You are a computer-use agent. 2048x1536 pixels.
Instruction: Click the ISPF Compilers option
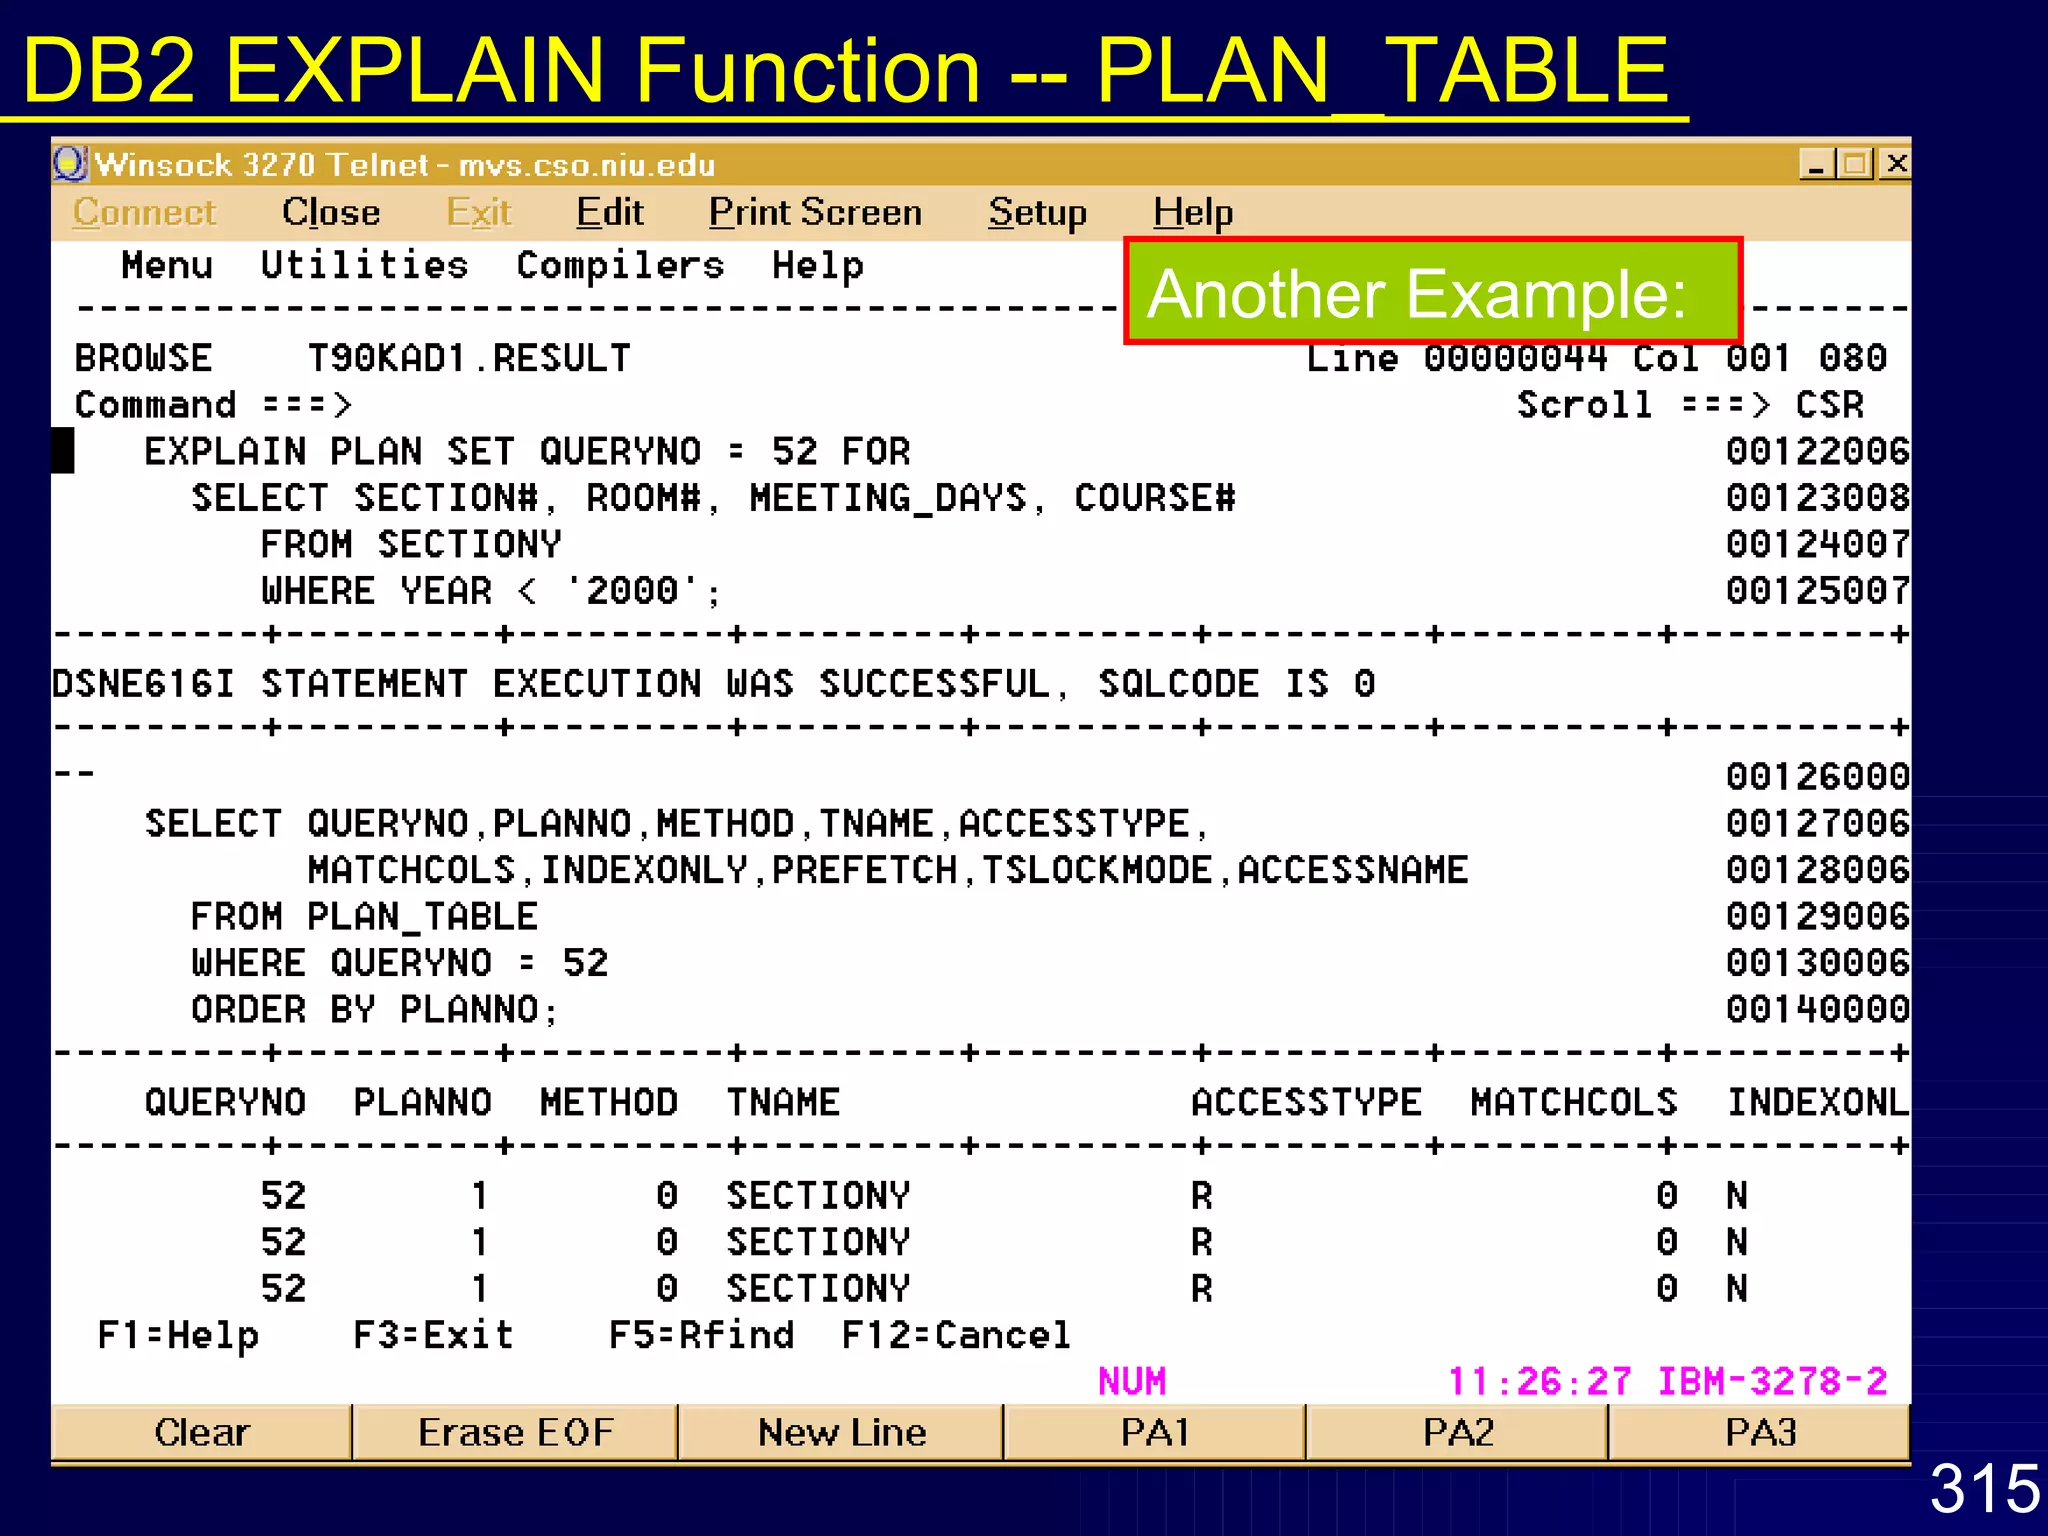(620, 265)
